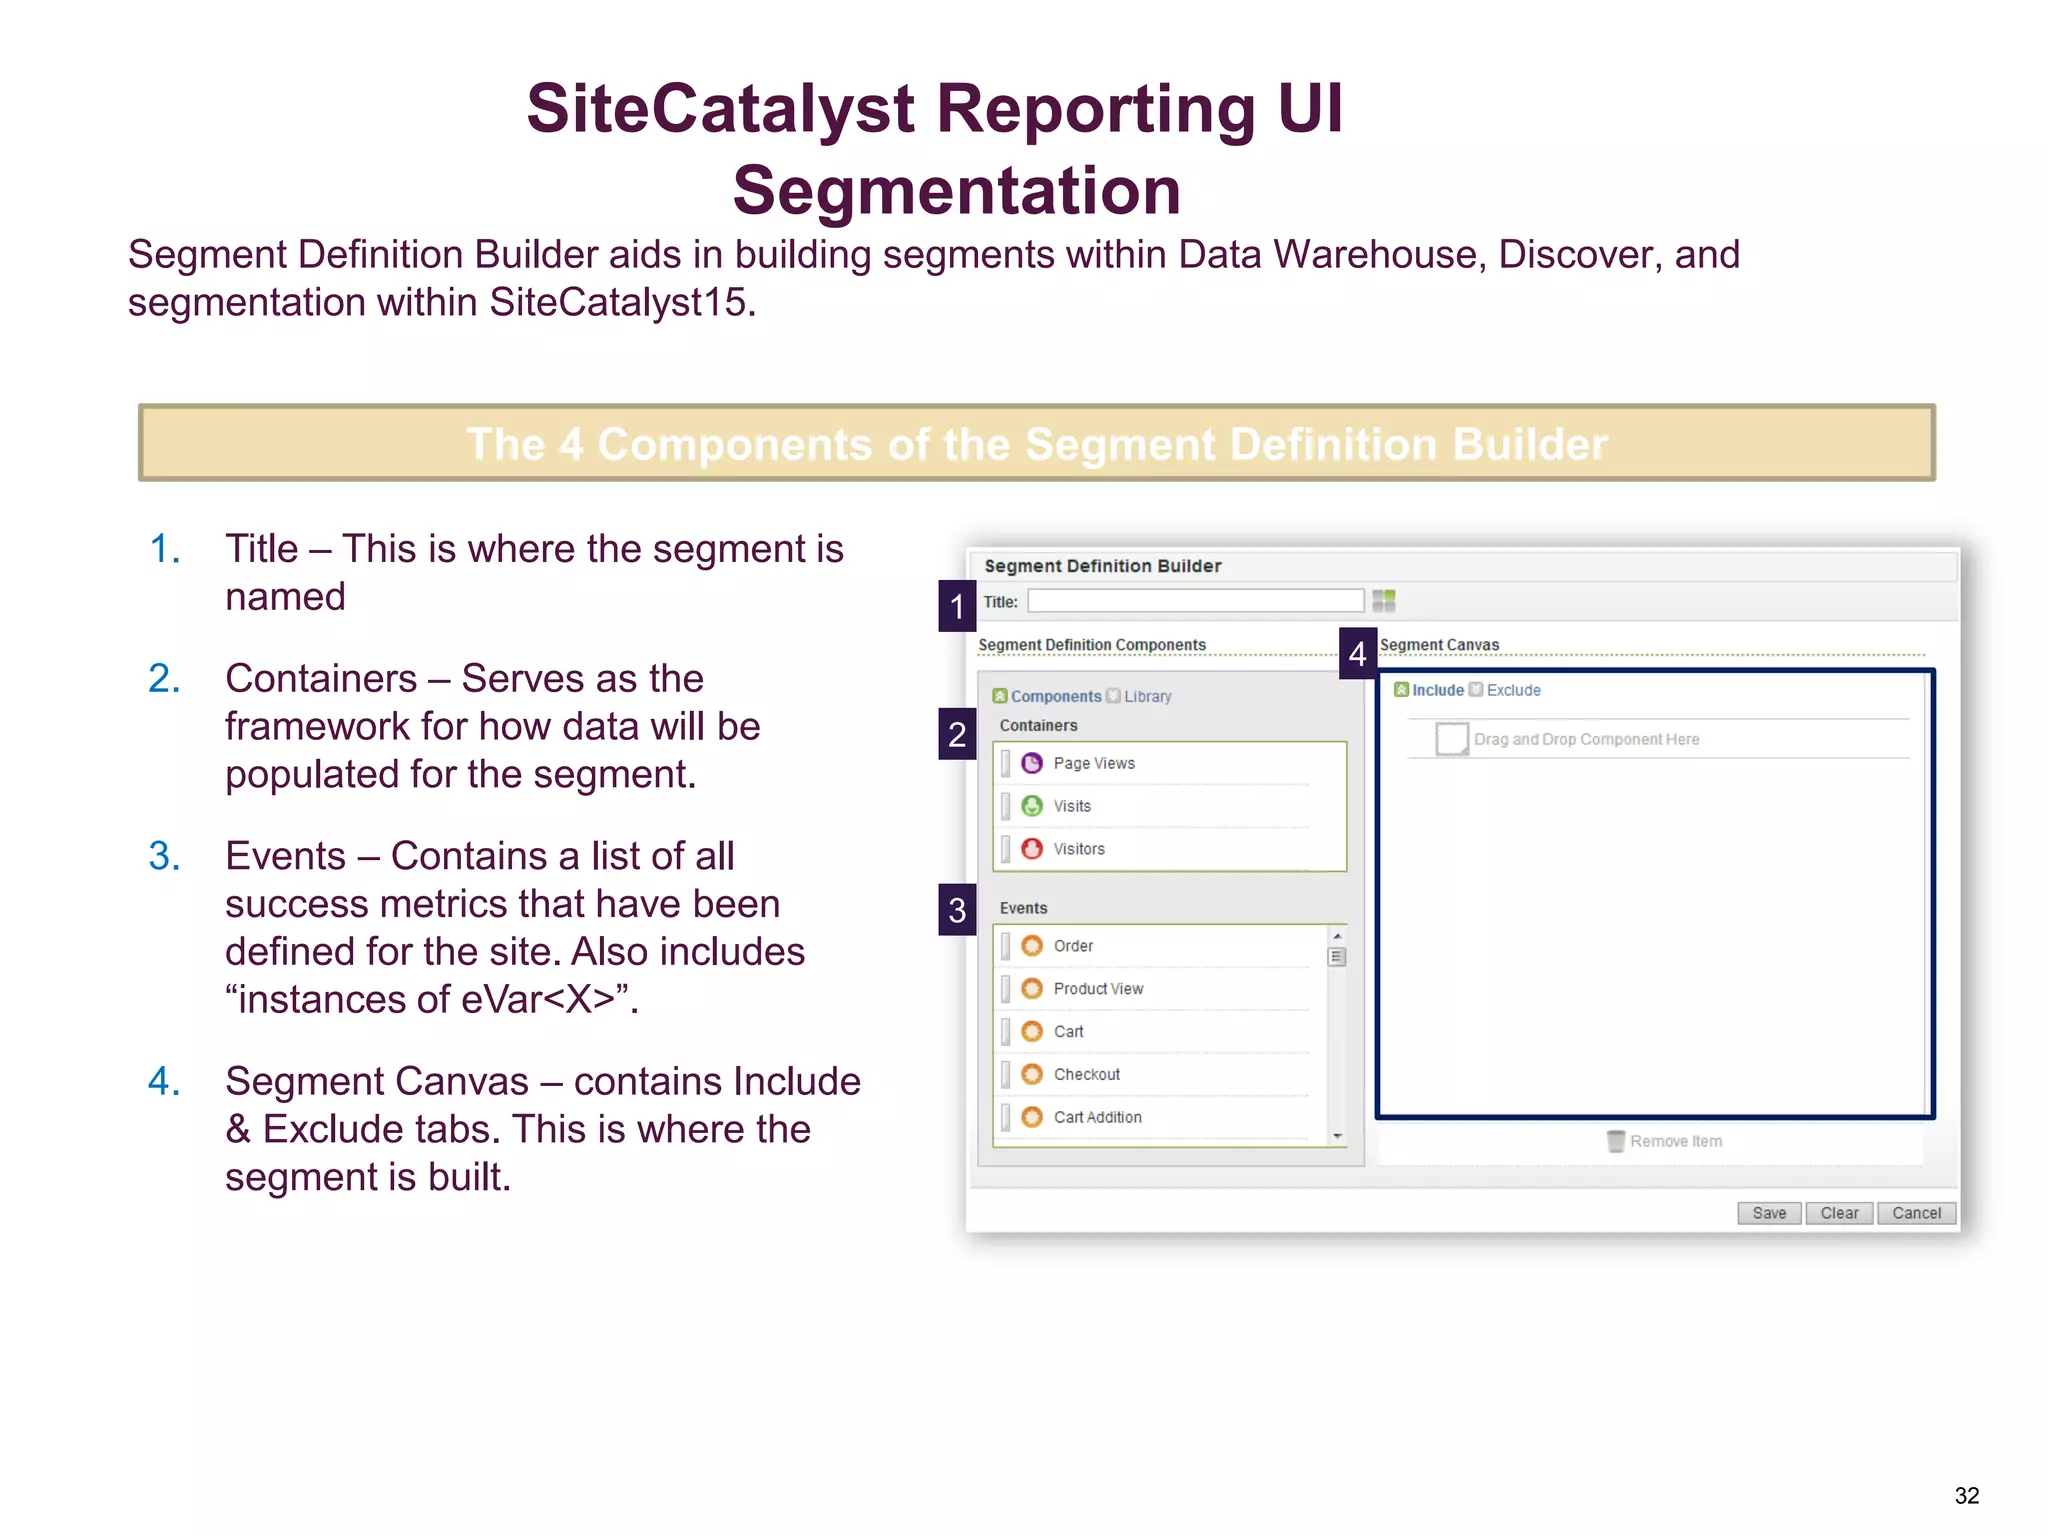This screenshot has height=1536, width=2048.
Task: Click the Checkout event icon
Action: (1032, 1074)
